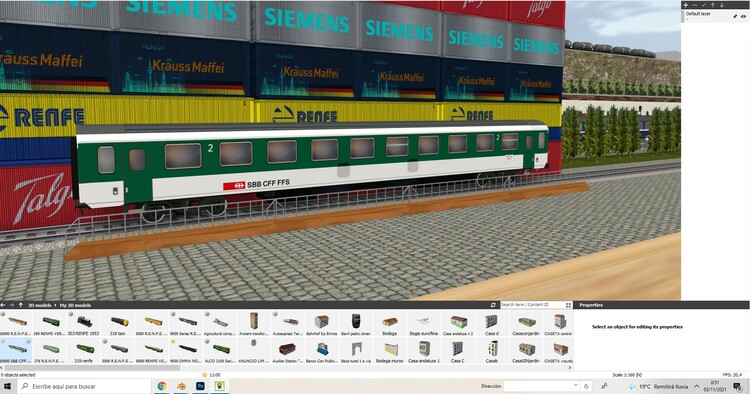Select the 9000 Series R.E. model
This screenshot has width=750, height=394.
coord(186,324)
